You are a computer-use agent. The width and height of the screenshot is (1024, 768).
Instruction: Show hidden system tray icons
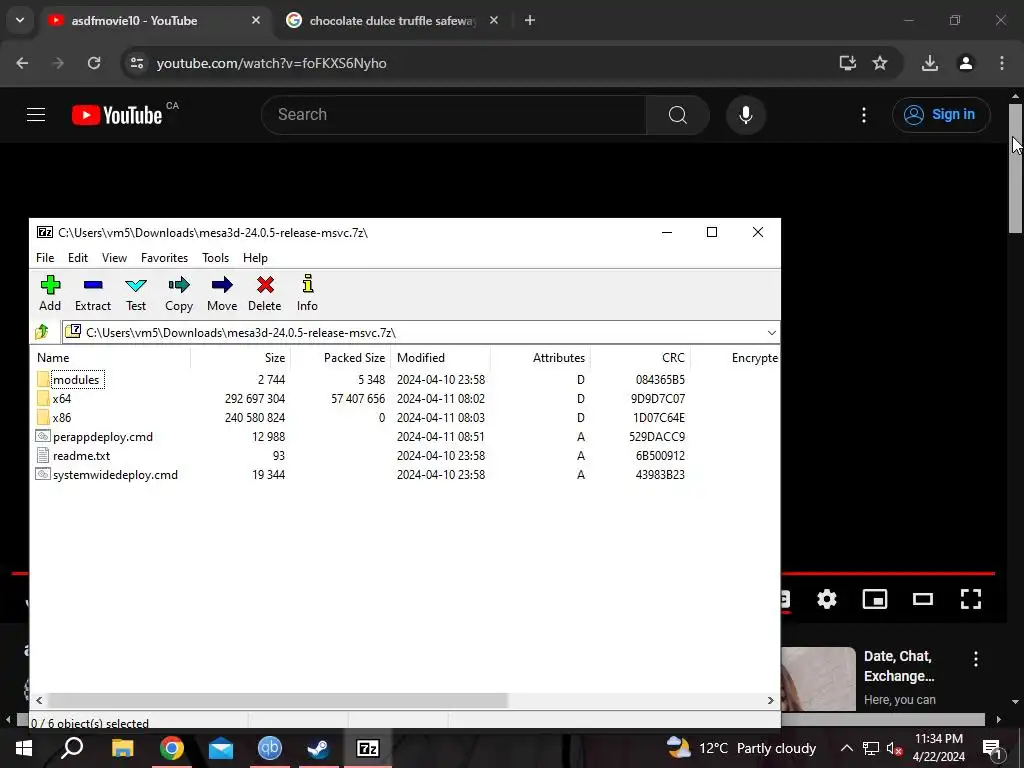point(846,748)
